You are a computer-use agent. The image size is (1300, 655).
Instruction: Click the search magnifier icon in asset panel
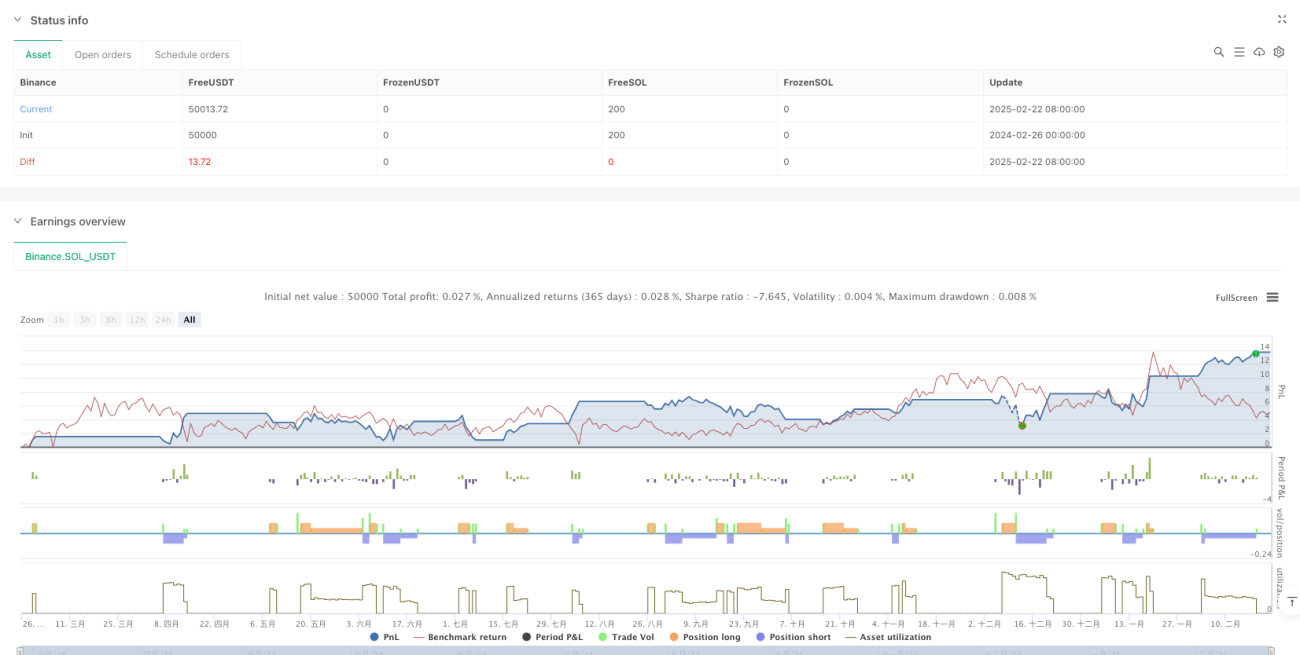click(x=1218, y=52)
